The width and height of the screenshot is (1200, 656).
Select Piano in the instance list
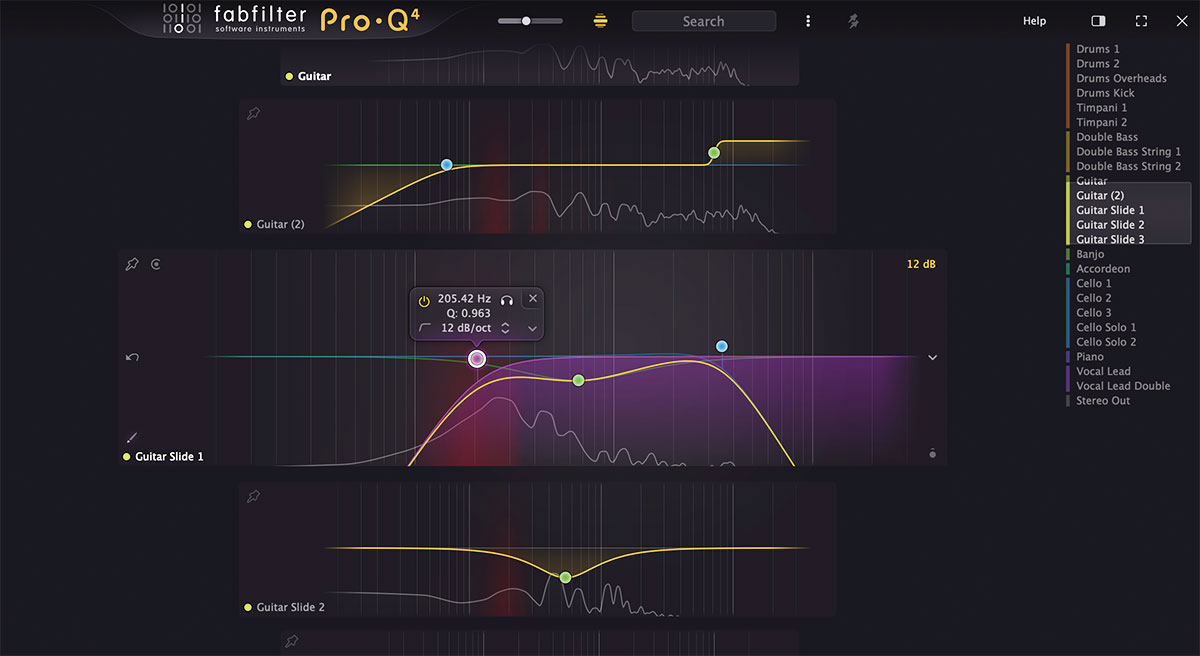(1090, 357)
